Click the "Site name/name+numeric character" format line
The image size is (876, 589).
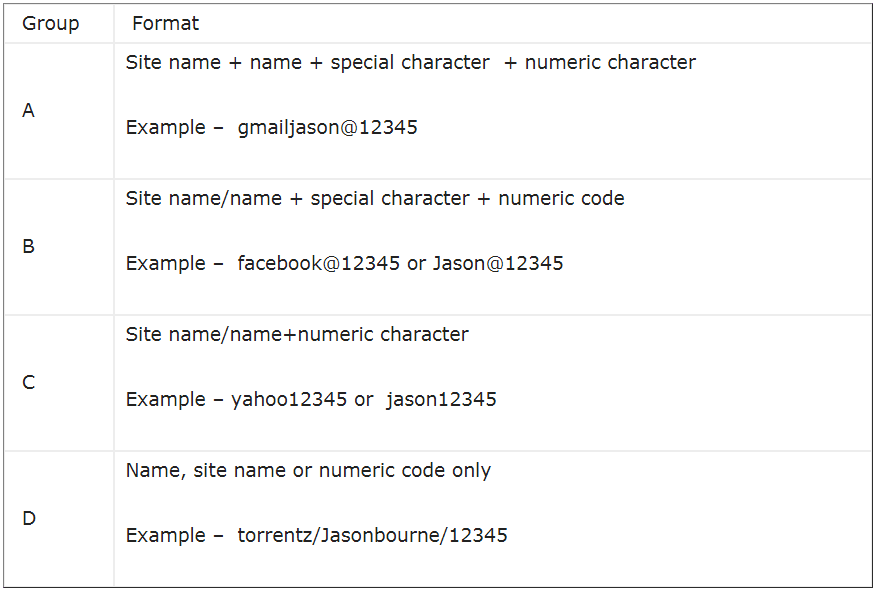point(297,334)
